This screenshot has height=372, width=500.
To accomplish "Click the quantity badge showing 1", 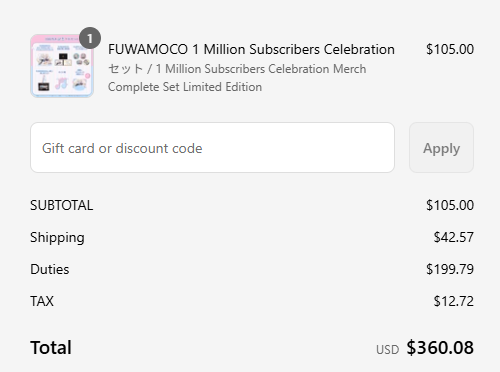I will (90, 38).
